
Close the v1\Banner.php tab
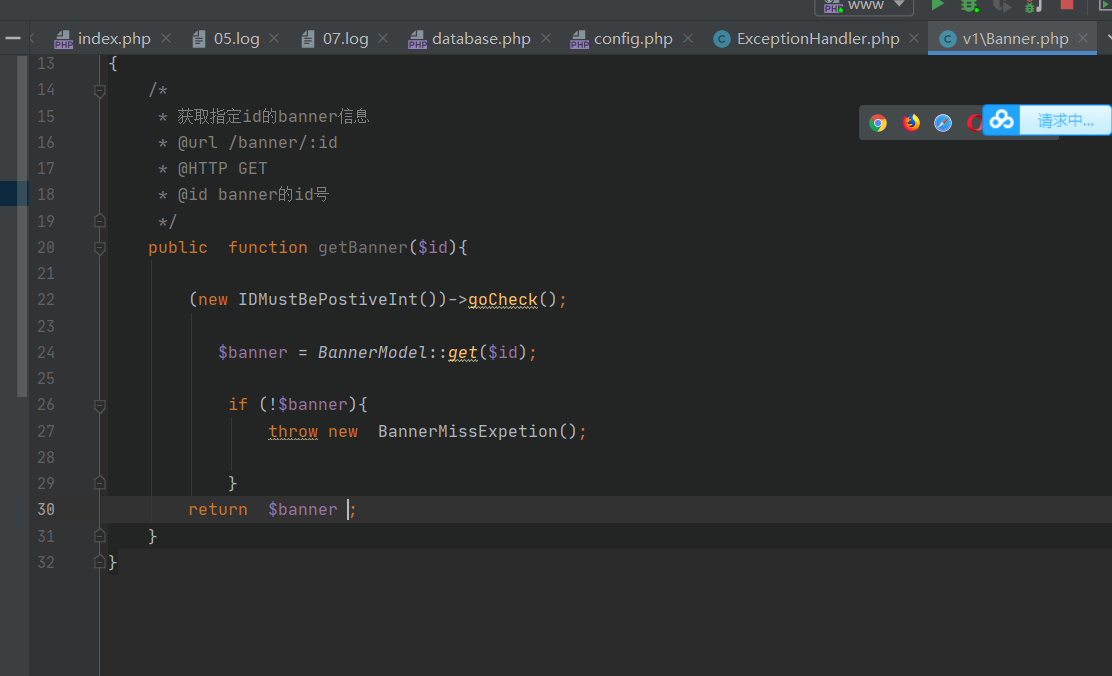click(1083, 38)
